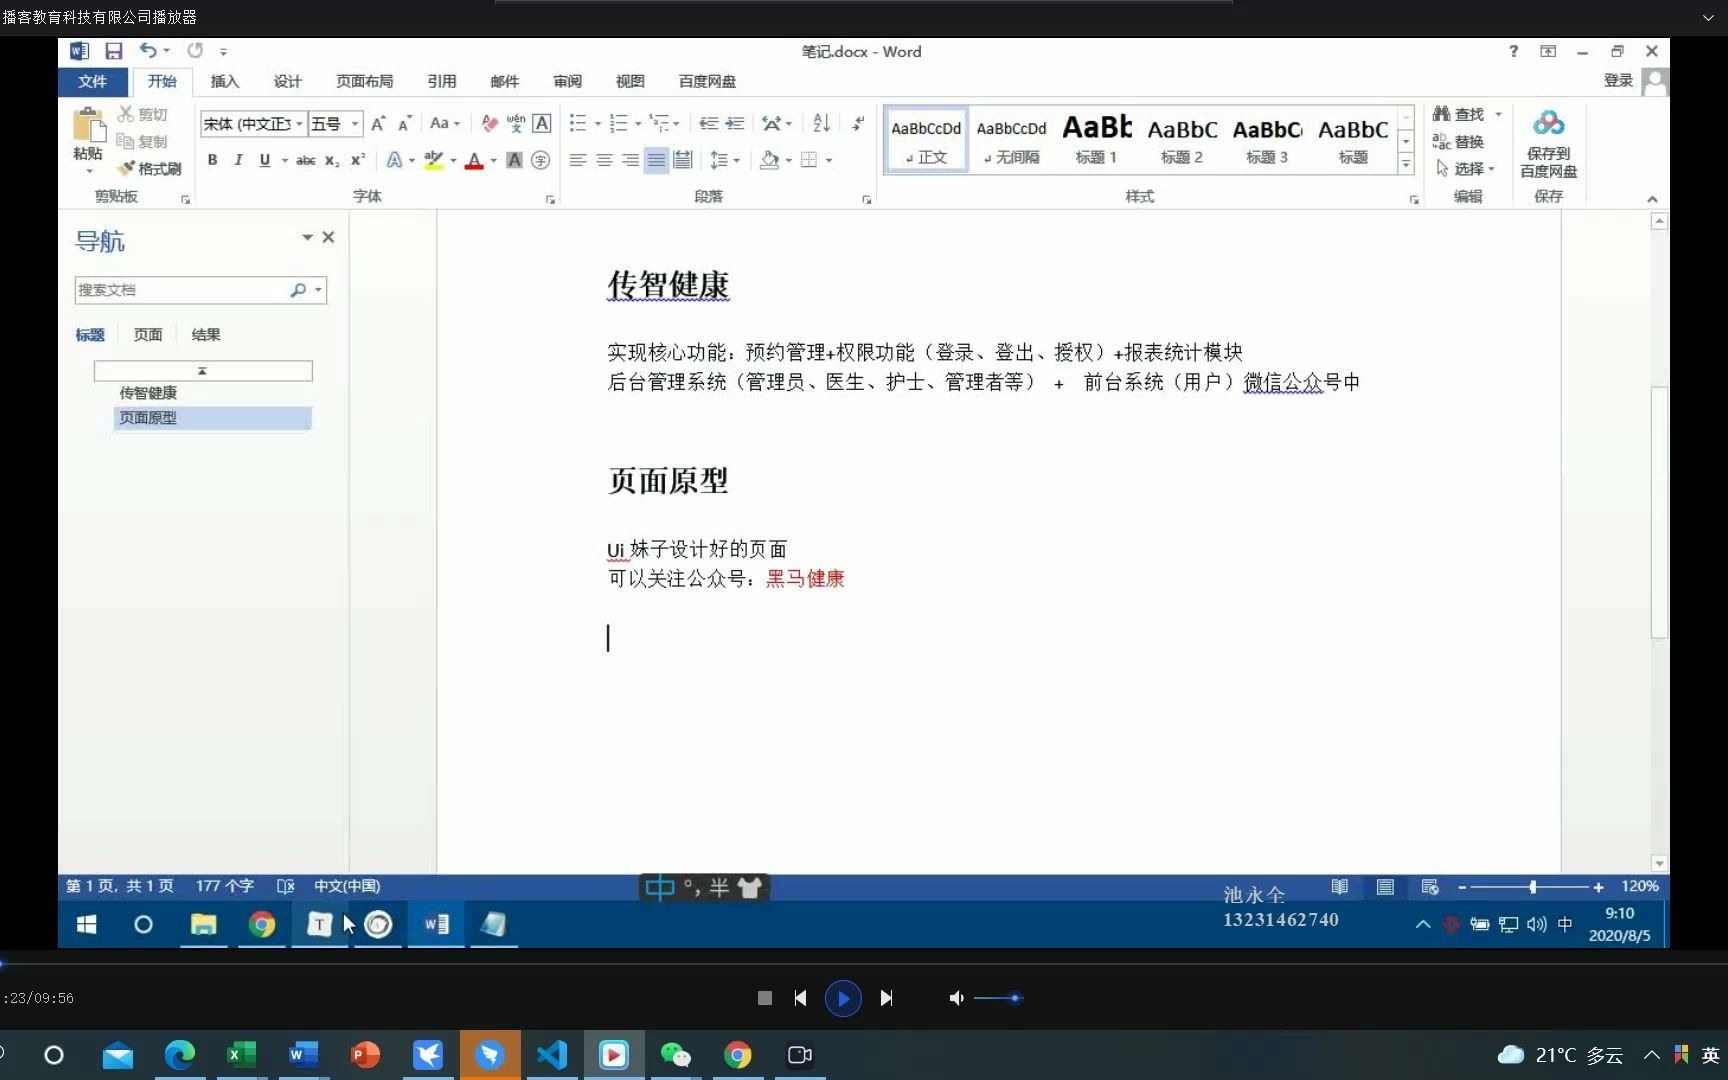Image resolution: width=1728 pixels, height=1080 pixels.
Task: Clear all formatting with eraser icon
Action: pyautogui.click(x=489, y=124)
